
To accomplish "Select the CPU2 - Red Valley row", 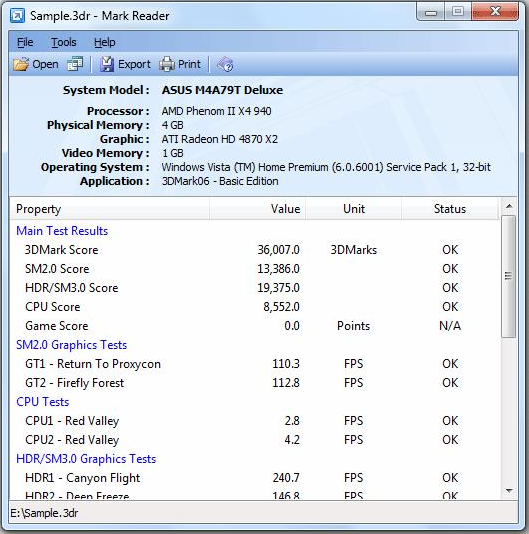I will (x=255, y=440).
